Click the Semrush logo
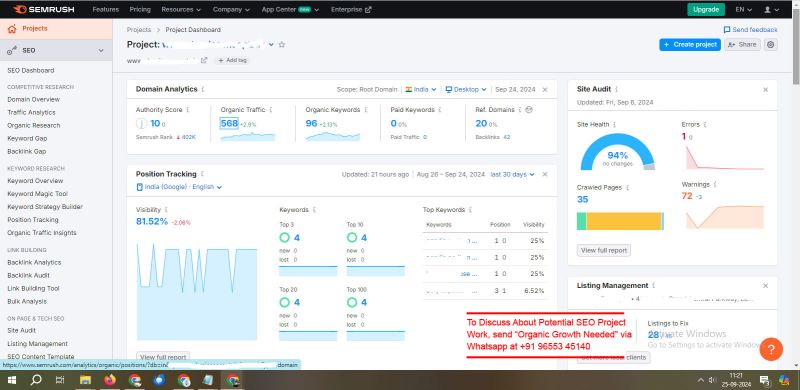The image size is (800, 390). (43, 9)
